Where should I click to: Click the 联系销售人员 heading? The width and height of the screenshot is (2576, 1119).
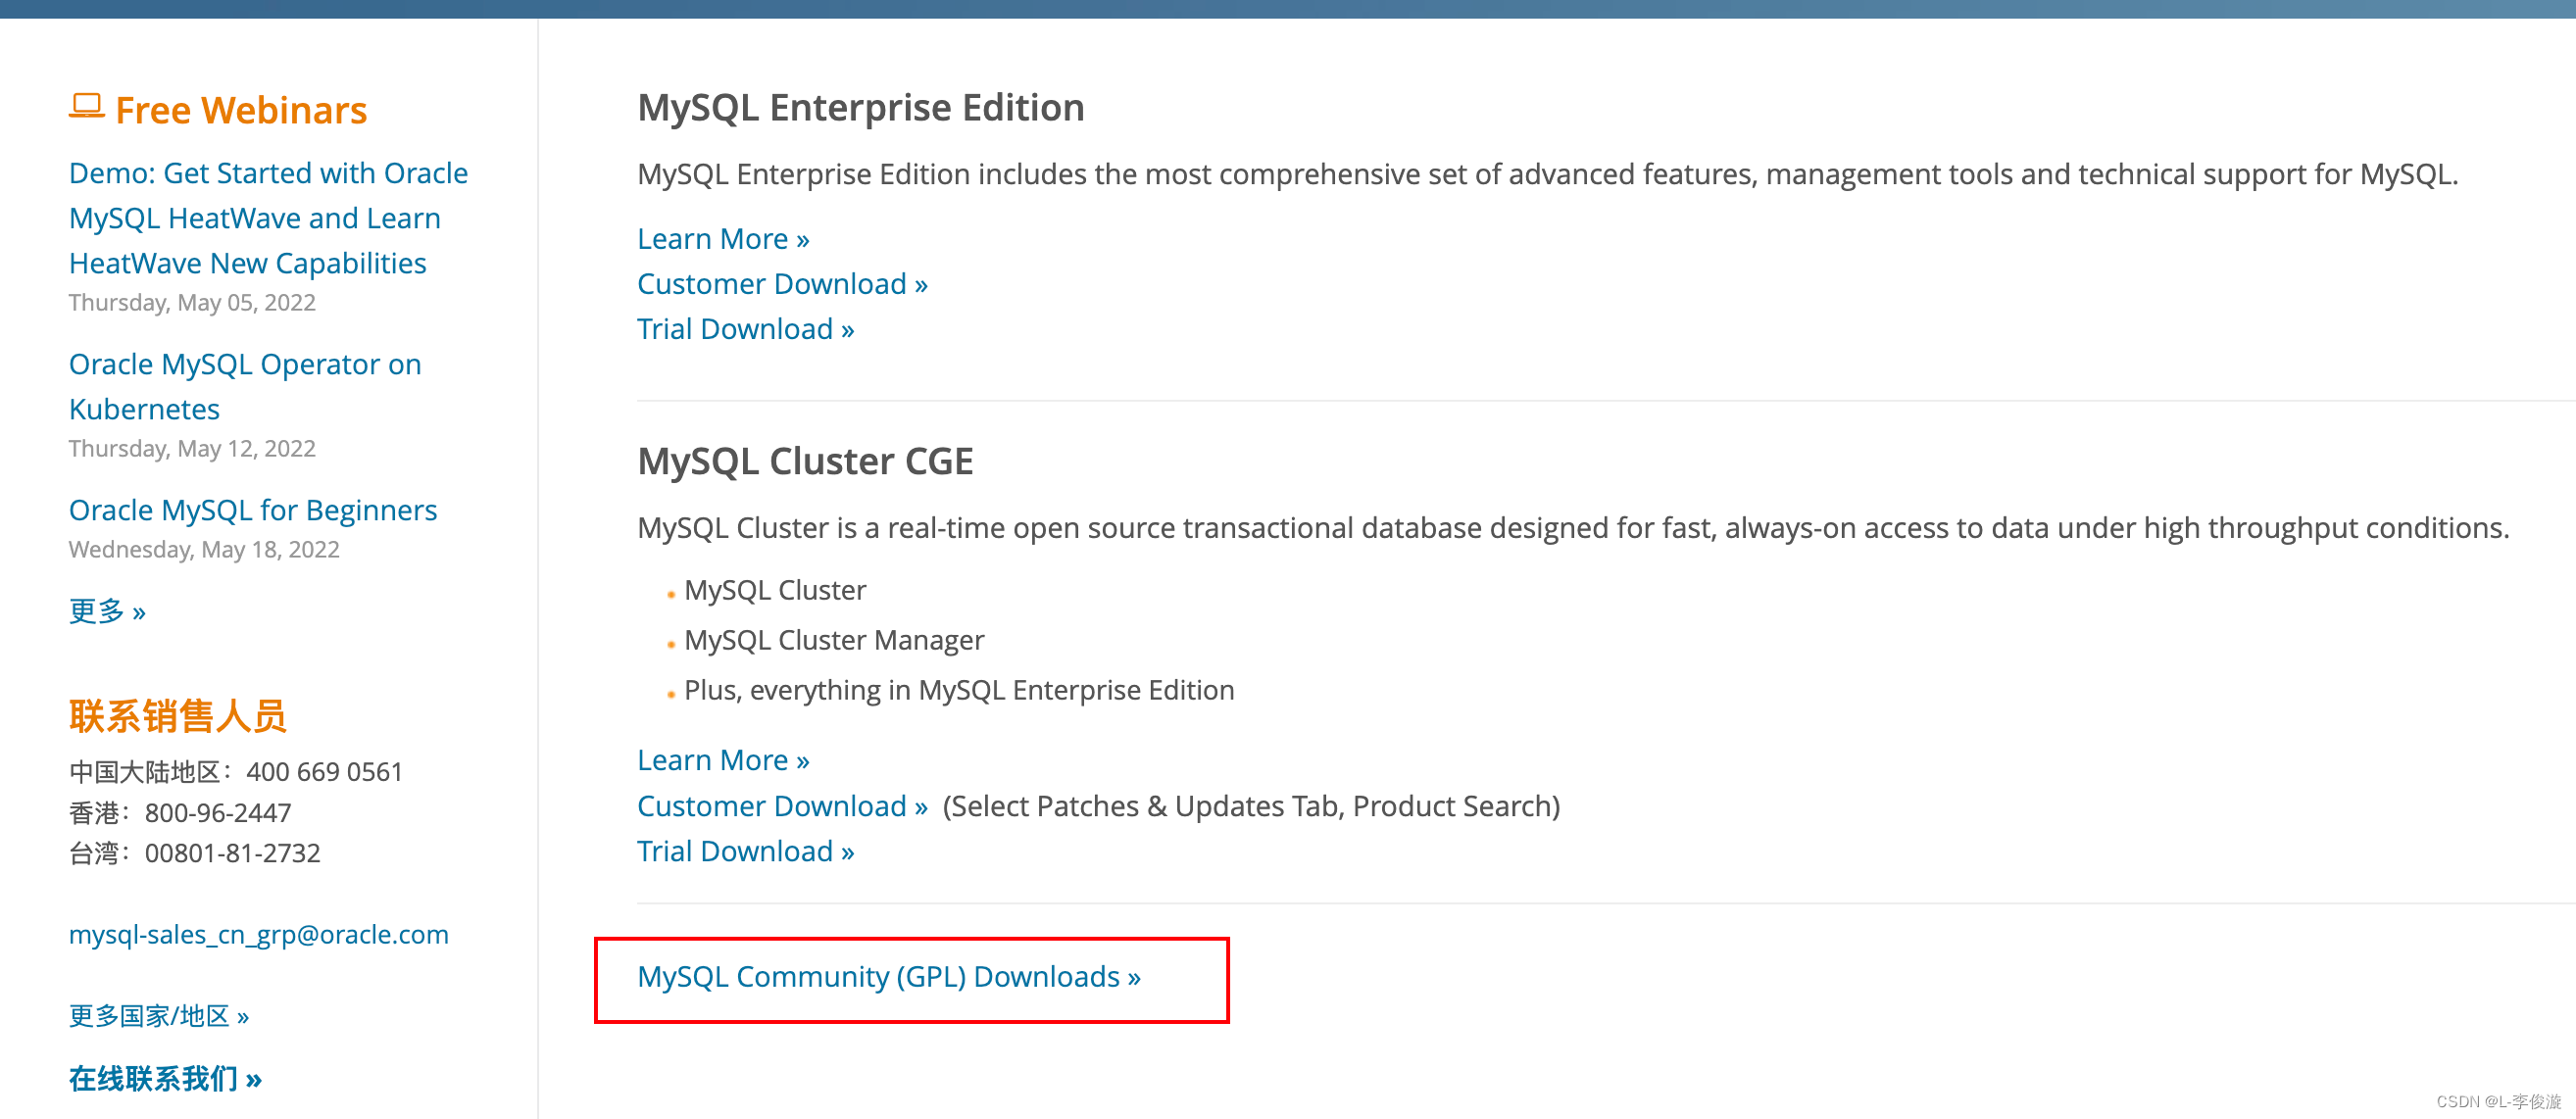click(x=178, y=716)
